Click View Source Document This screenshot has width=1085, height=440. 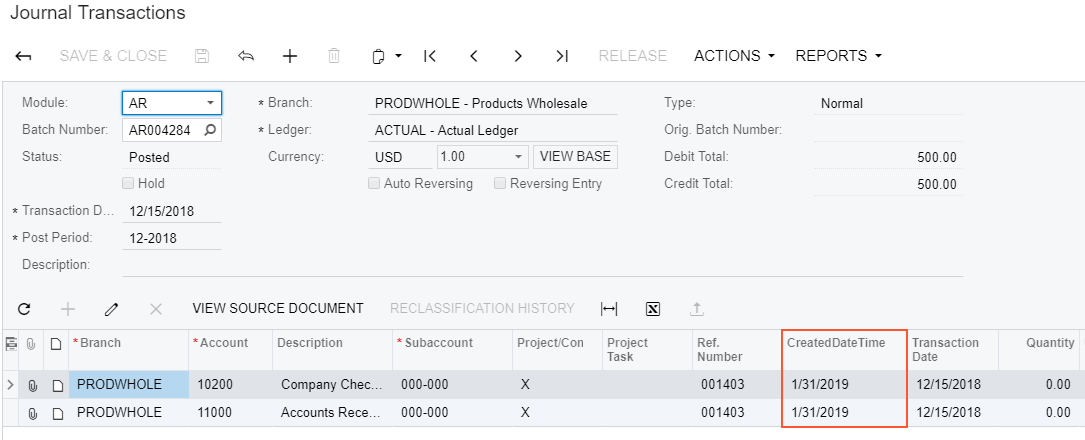click(x=278, y=309)
